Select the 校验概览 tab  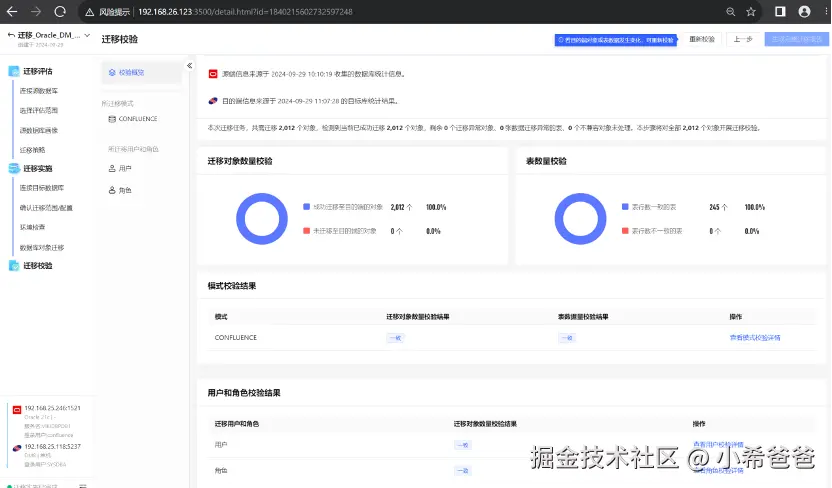141,73
